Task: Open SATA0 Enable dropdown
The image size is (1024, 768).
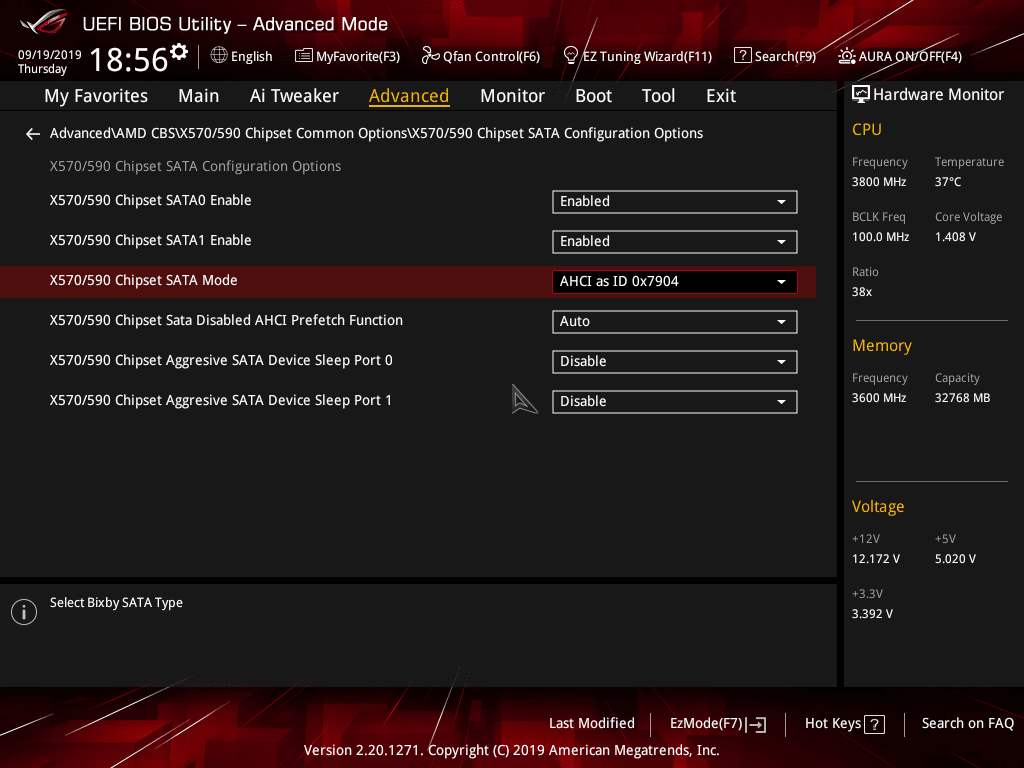Action: (x=675, y=202)
